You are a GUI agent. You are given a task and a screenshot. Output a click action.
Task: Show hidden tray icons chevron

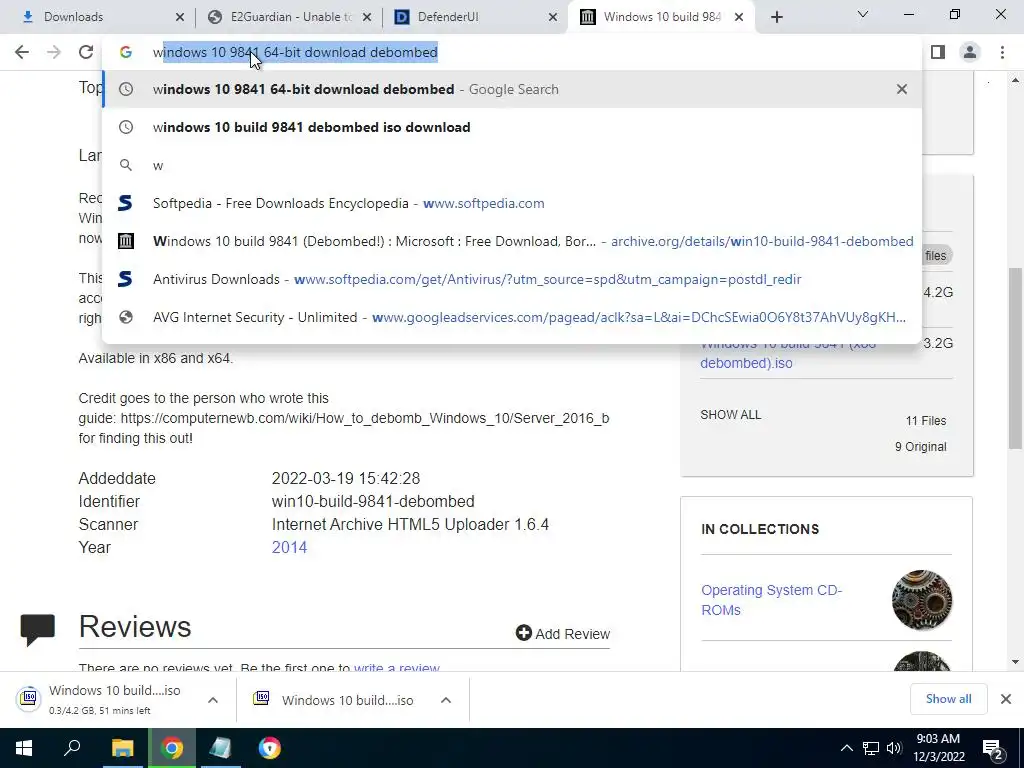[846, 748]
